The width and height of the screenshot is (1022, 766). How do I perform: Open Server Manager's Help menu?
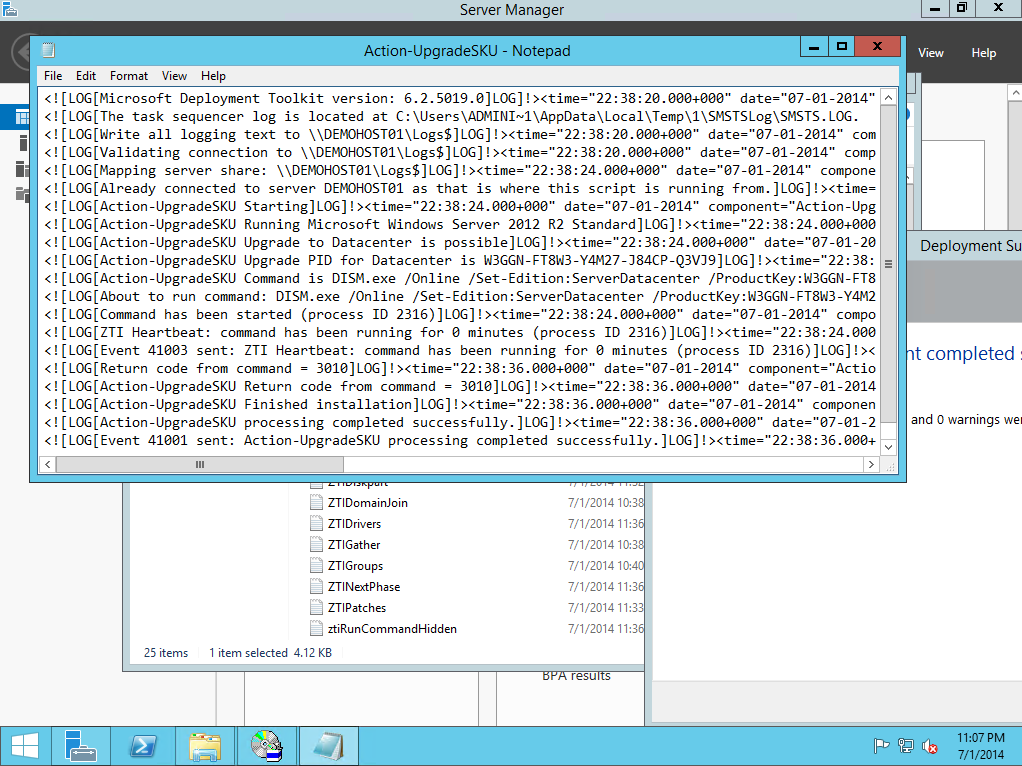coord(983,53)
